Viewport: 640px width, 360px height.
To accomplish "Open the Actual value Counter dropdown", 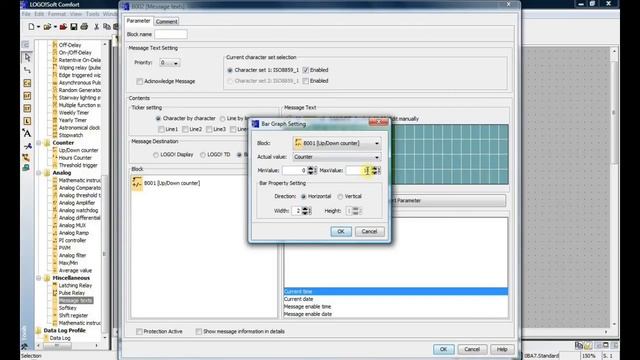I will [x=377, y=157].
